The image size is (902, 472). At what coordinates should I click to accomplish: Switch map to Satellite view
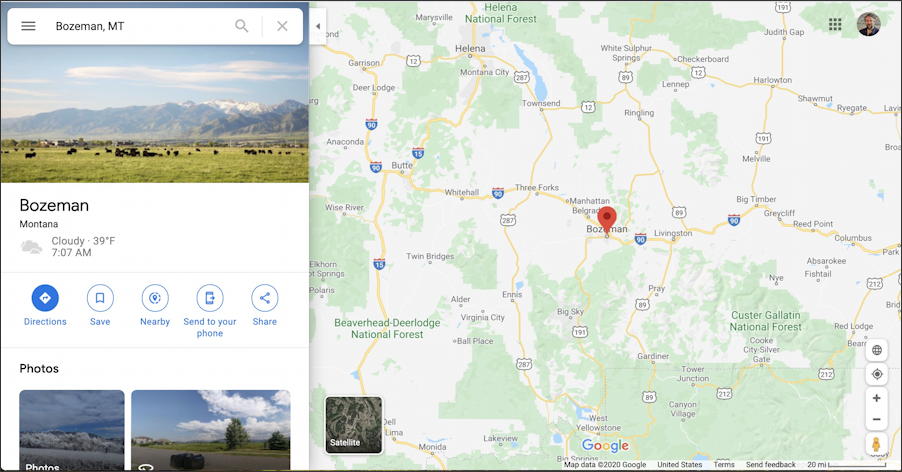(353, 425)
